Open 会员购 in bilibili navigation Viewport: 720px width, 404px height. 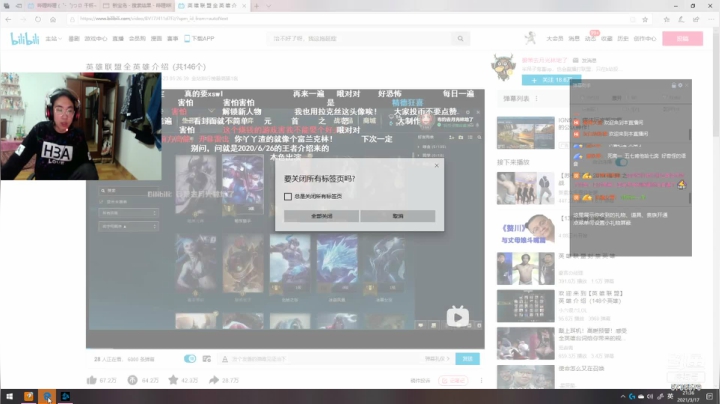[x=137, y=39]
